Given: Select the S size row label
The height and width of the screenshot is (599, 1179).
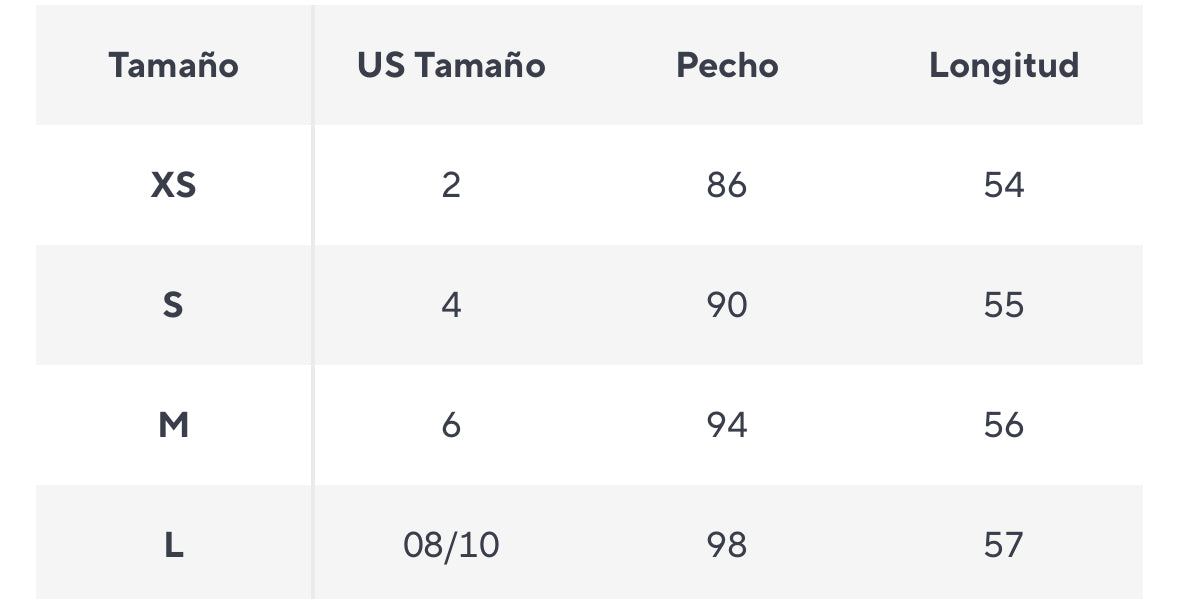Looking at the screenshot, I should [173, 305].
